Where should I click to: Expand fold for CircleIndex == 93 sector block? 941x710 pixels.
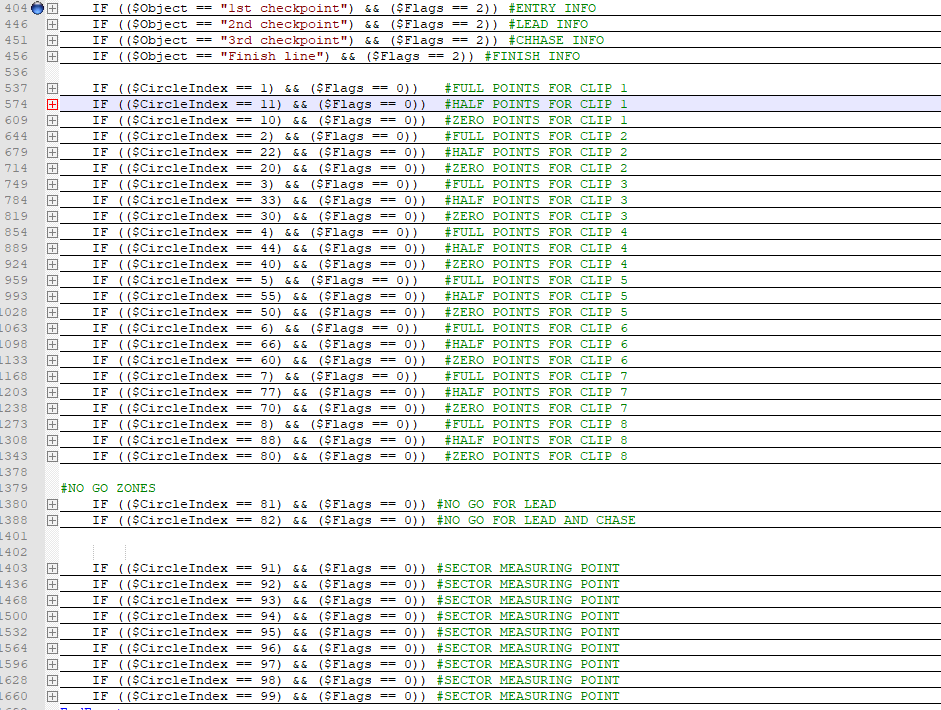[52, 601]
